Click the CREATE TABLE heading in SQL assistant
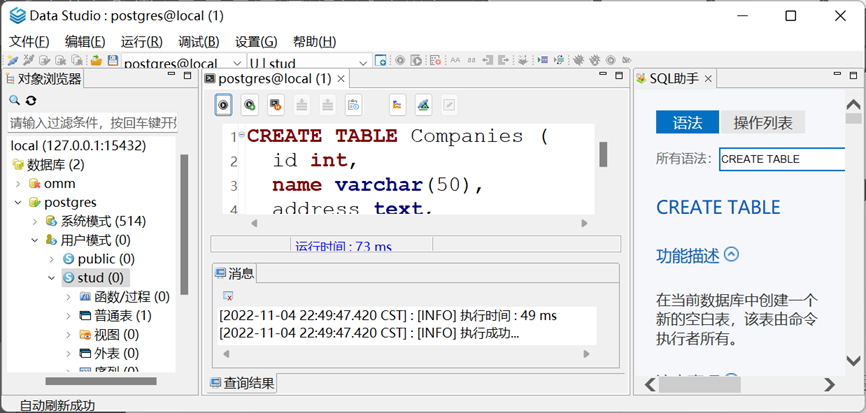This screenshot has width=866, height=413. tap(718, 208)
